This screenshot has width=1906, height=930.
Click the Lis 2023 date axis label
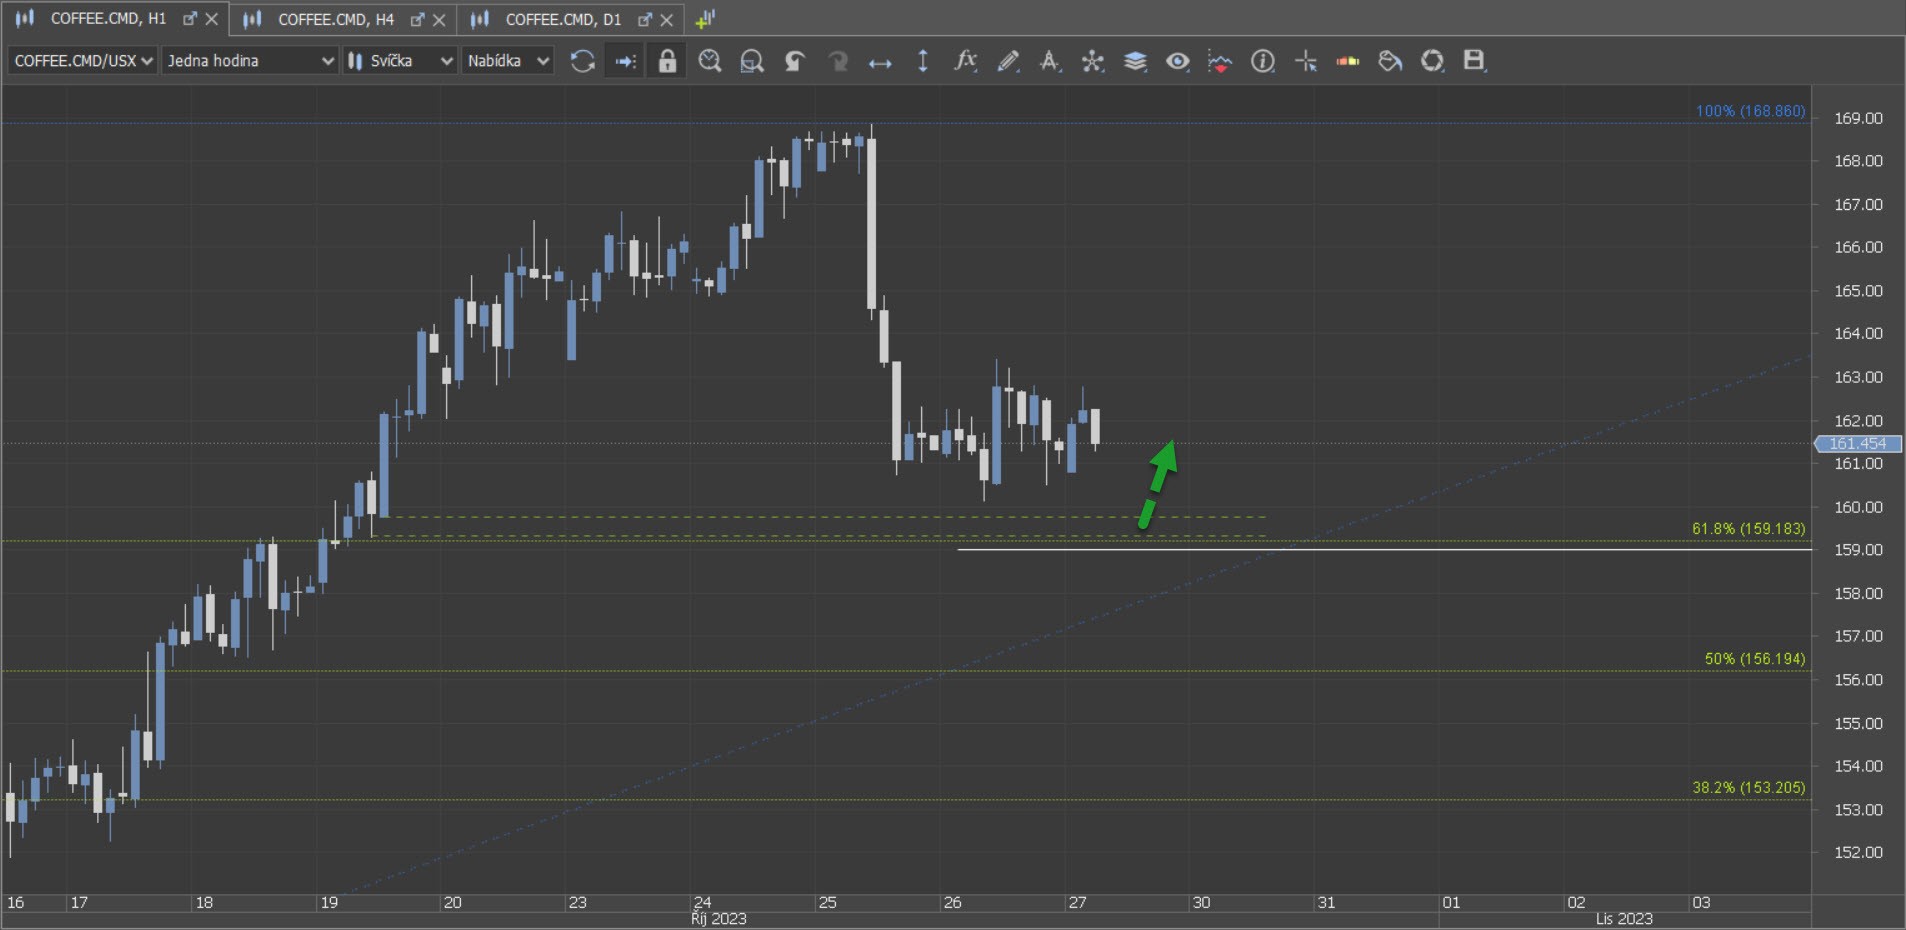pos(1624,919)
